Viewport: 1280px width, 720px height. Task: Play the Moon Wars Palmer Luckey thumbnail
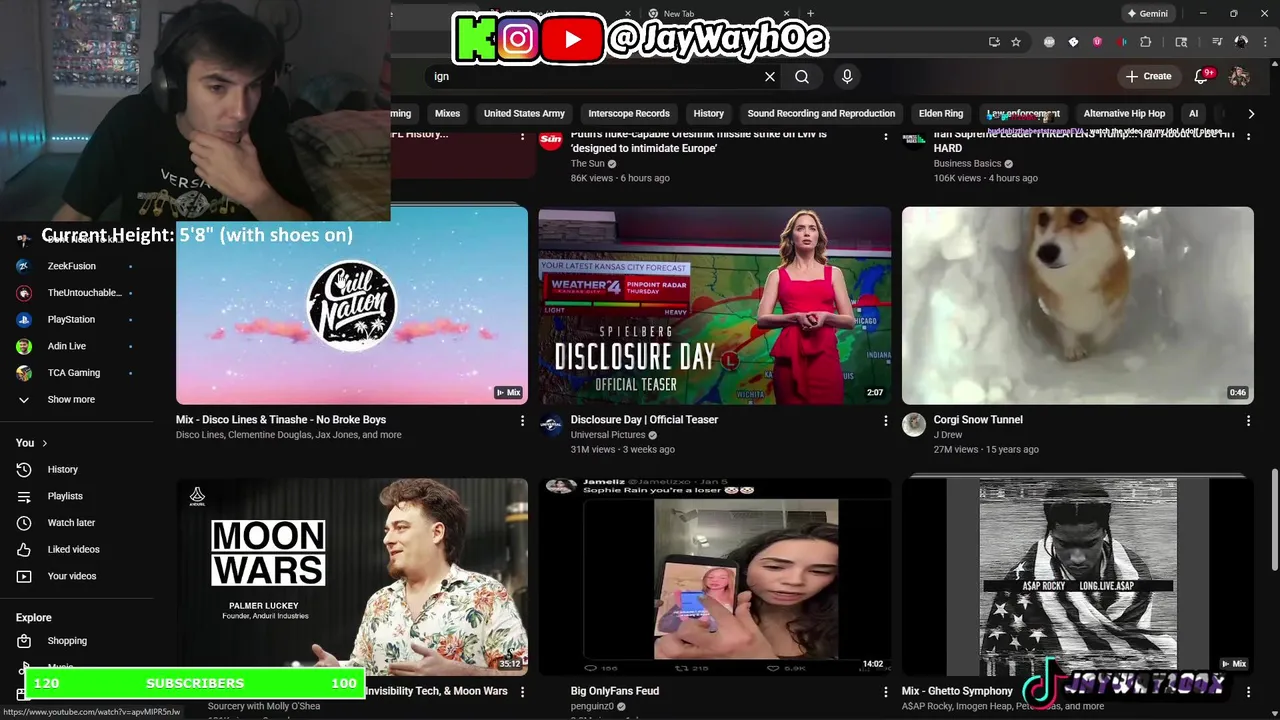(x=352, y=577)
